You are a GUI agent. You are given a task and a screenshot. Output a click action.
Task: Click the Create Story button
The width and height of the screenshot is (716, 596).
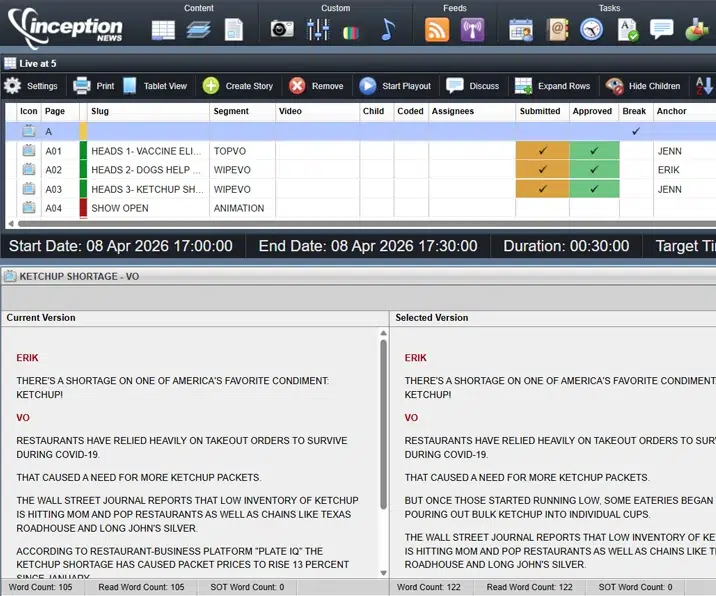pos(238,86)
